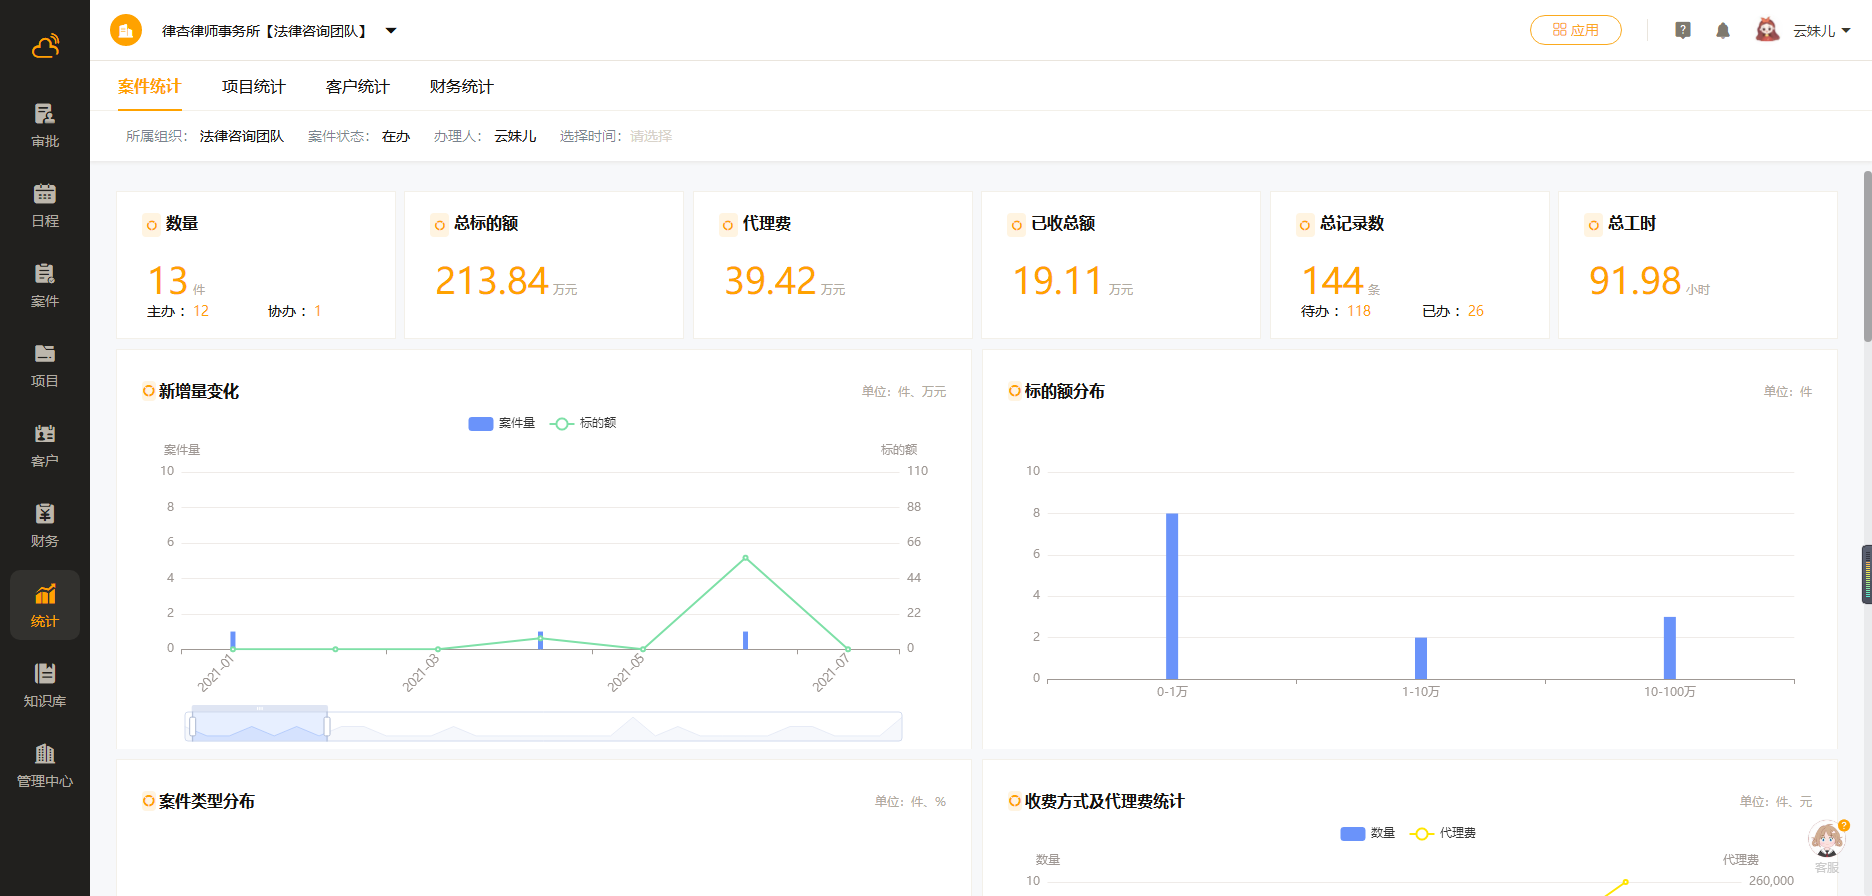Click the notification bell icon

[1722, 31]
